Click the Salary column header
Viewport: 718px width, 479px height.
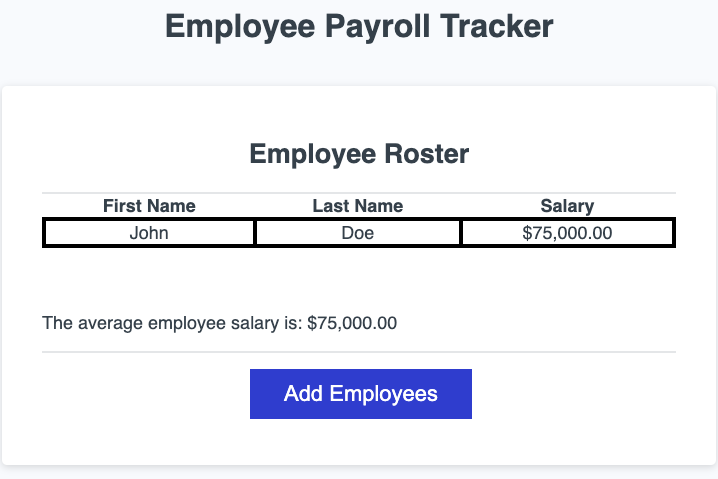point(567,206)
